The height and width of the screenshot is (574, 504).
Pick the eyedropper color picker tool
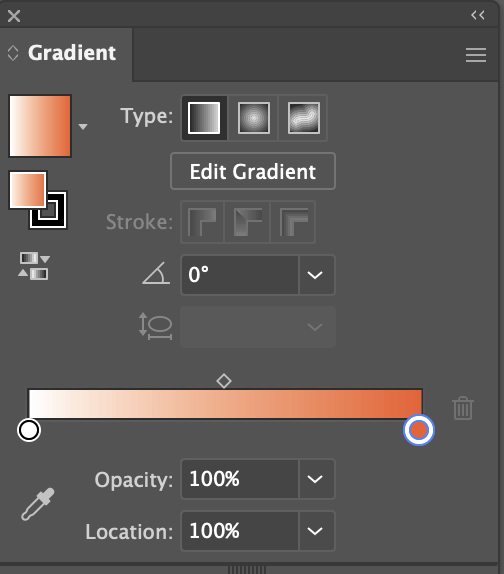click(38, 504)
